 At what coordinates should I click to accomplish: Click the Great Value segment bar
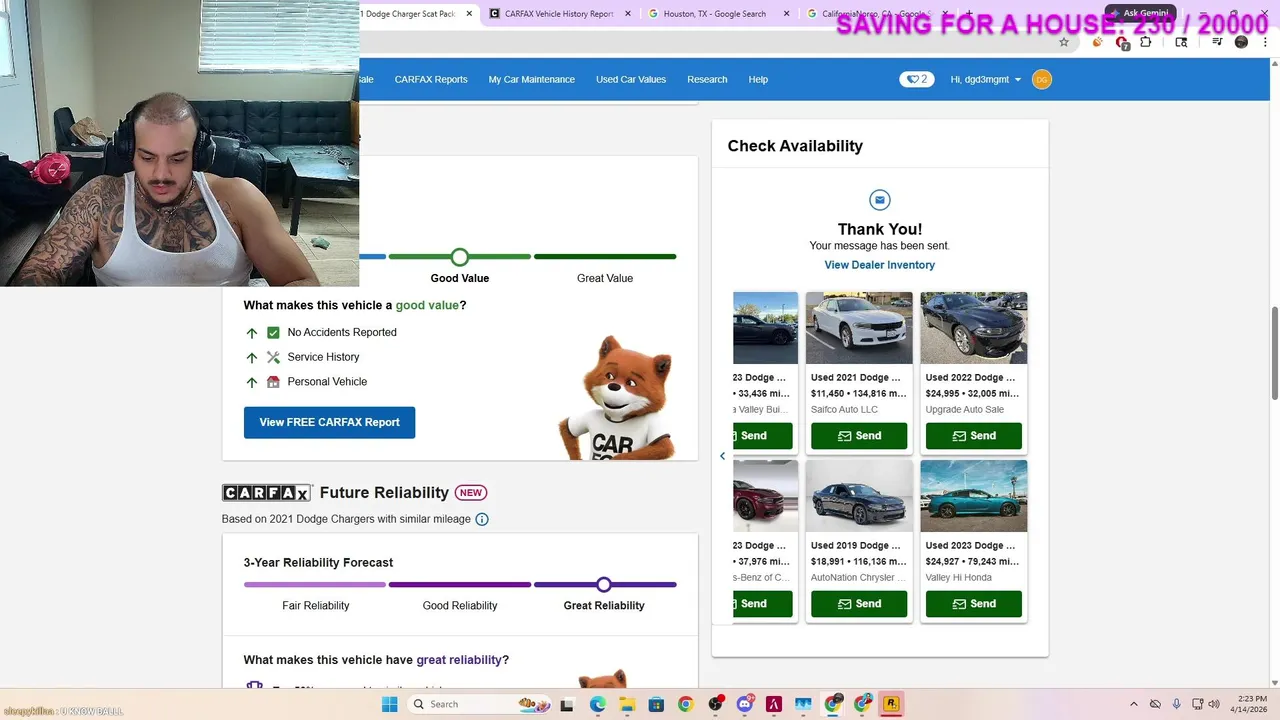[605, 257]
